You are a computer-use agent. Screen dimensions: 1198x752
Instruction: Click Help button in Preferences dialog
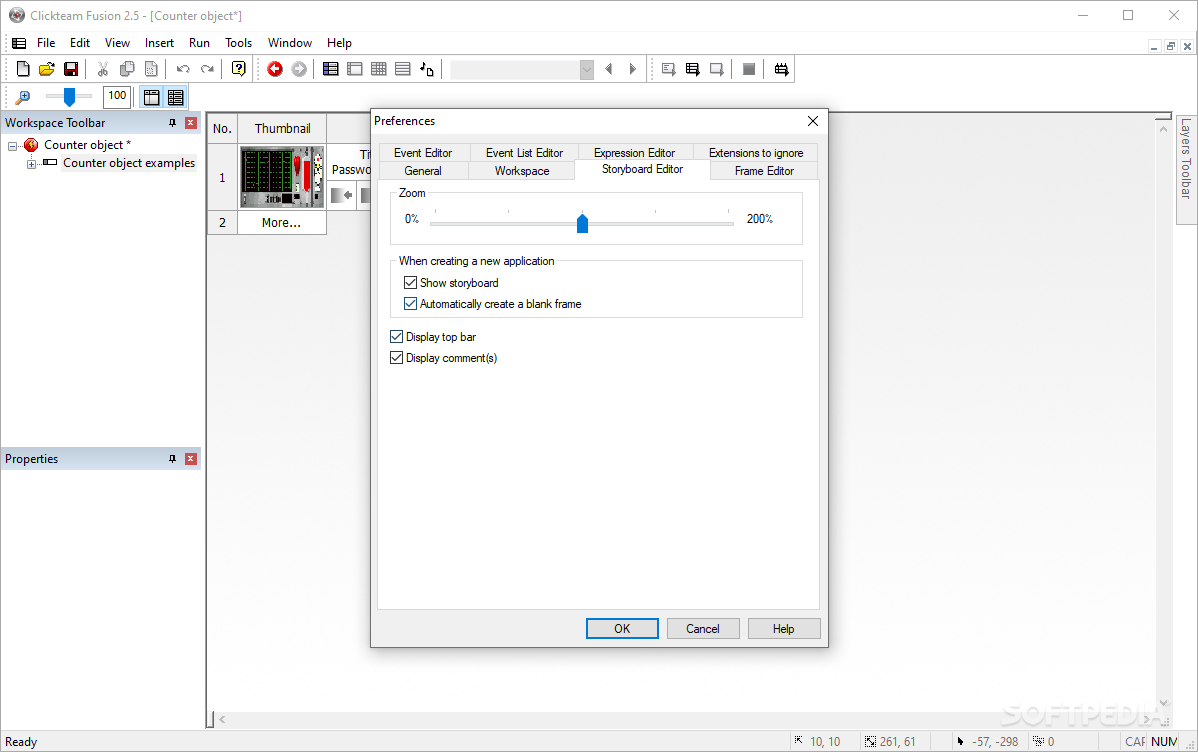click(x=784, y=628)
